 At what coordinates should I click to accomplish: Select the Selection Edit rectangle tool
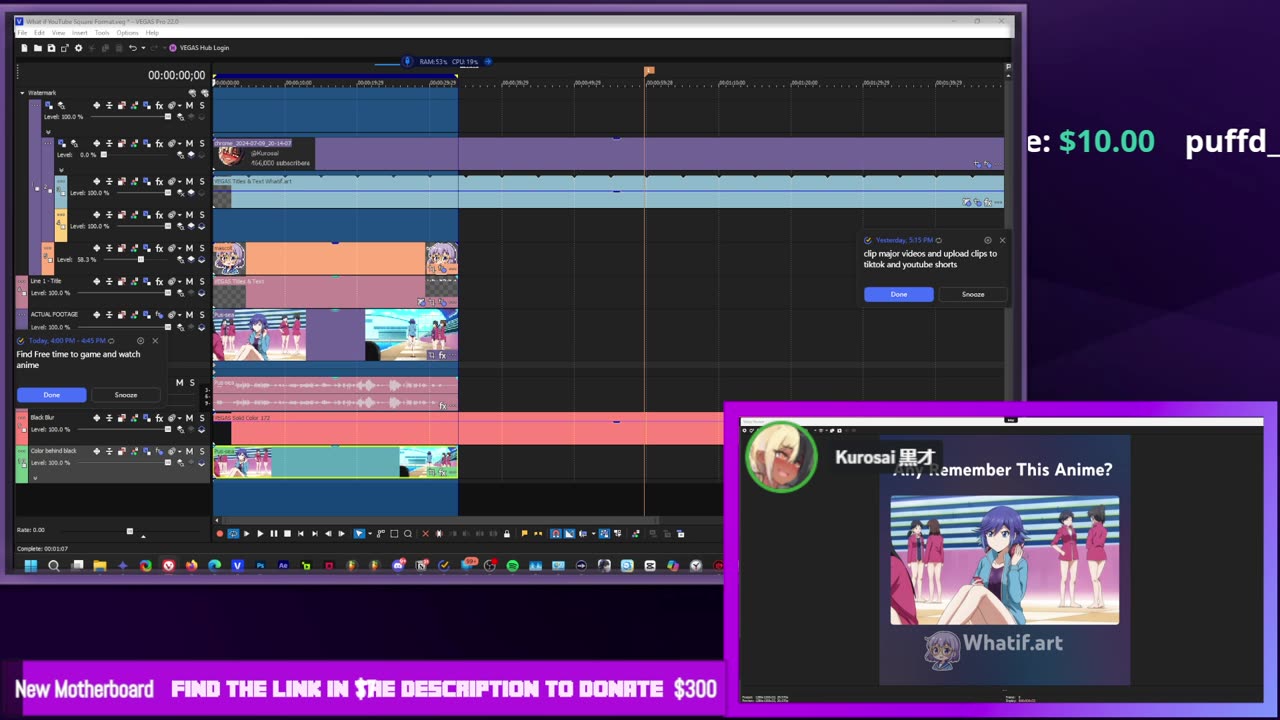click(x=394, y=533)
